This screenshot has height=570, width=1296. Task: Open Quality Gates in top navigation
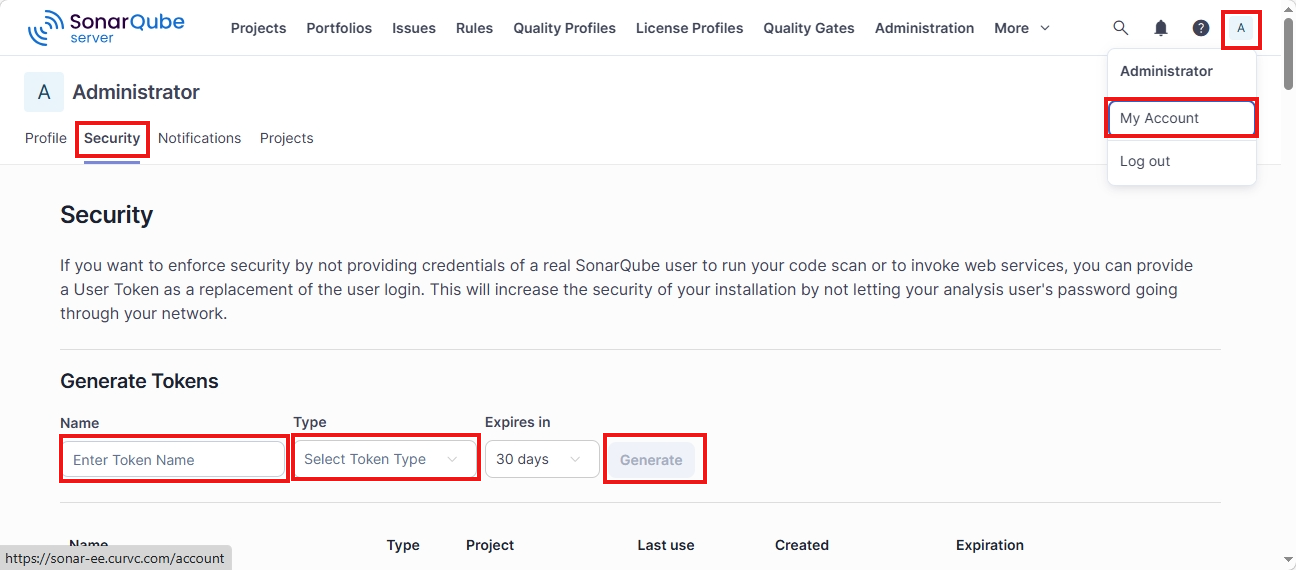click(808, 28)
